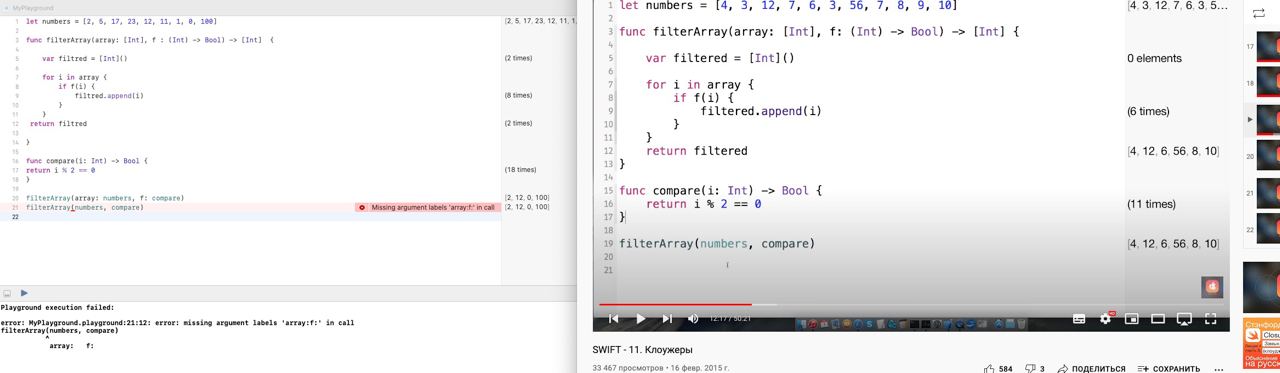Click 'filtred.append(i)' line in playground
1280x373 pixels.
click(109, 96)
